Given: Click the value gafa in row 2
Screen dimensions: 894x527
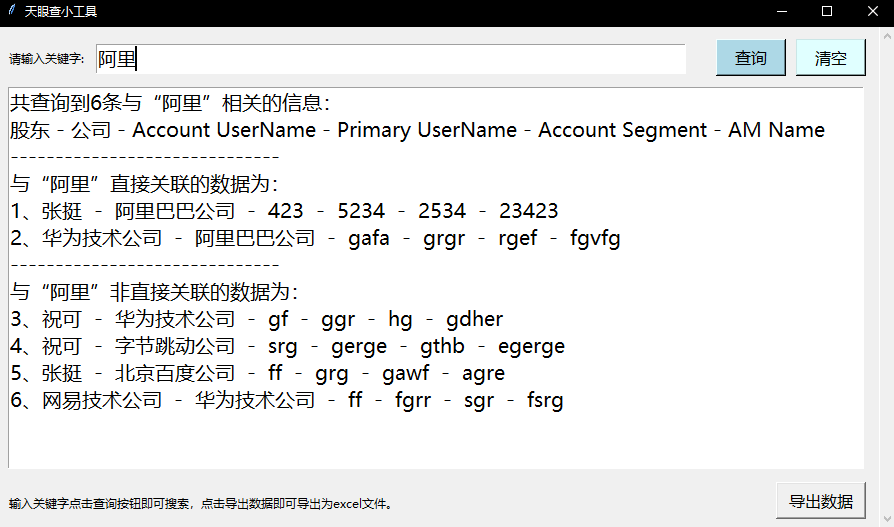Looking at the screenshot, I should (369, 238).
